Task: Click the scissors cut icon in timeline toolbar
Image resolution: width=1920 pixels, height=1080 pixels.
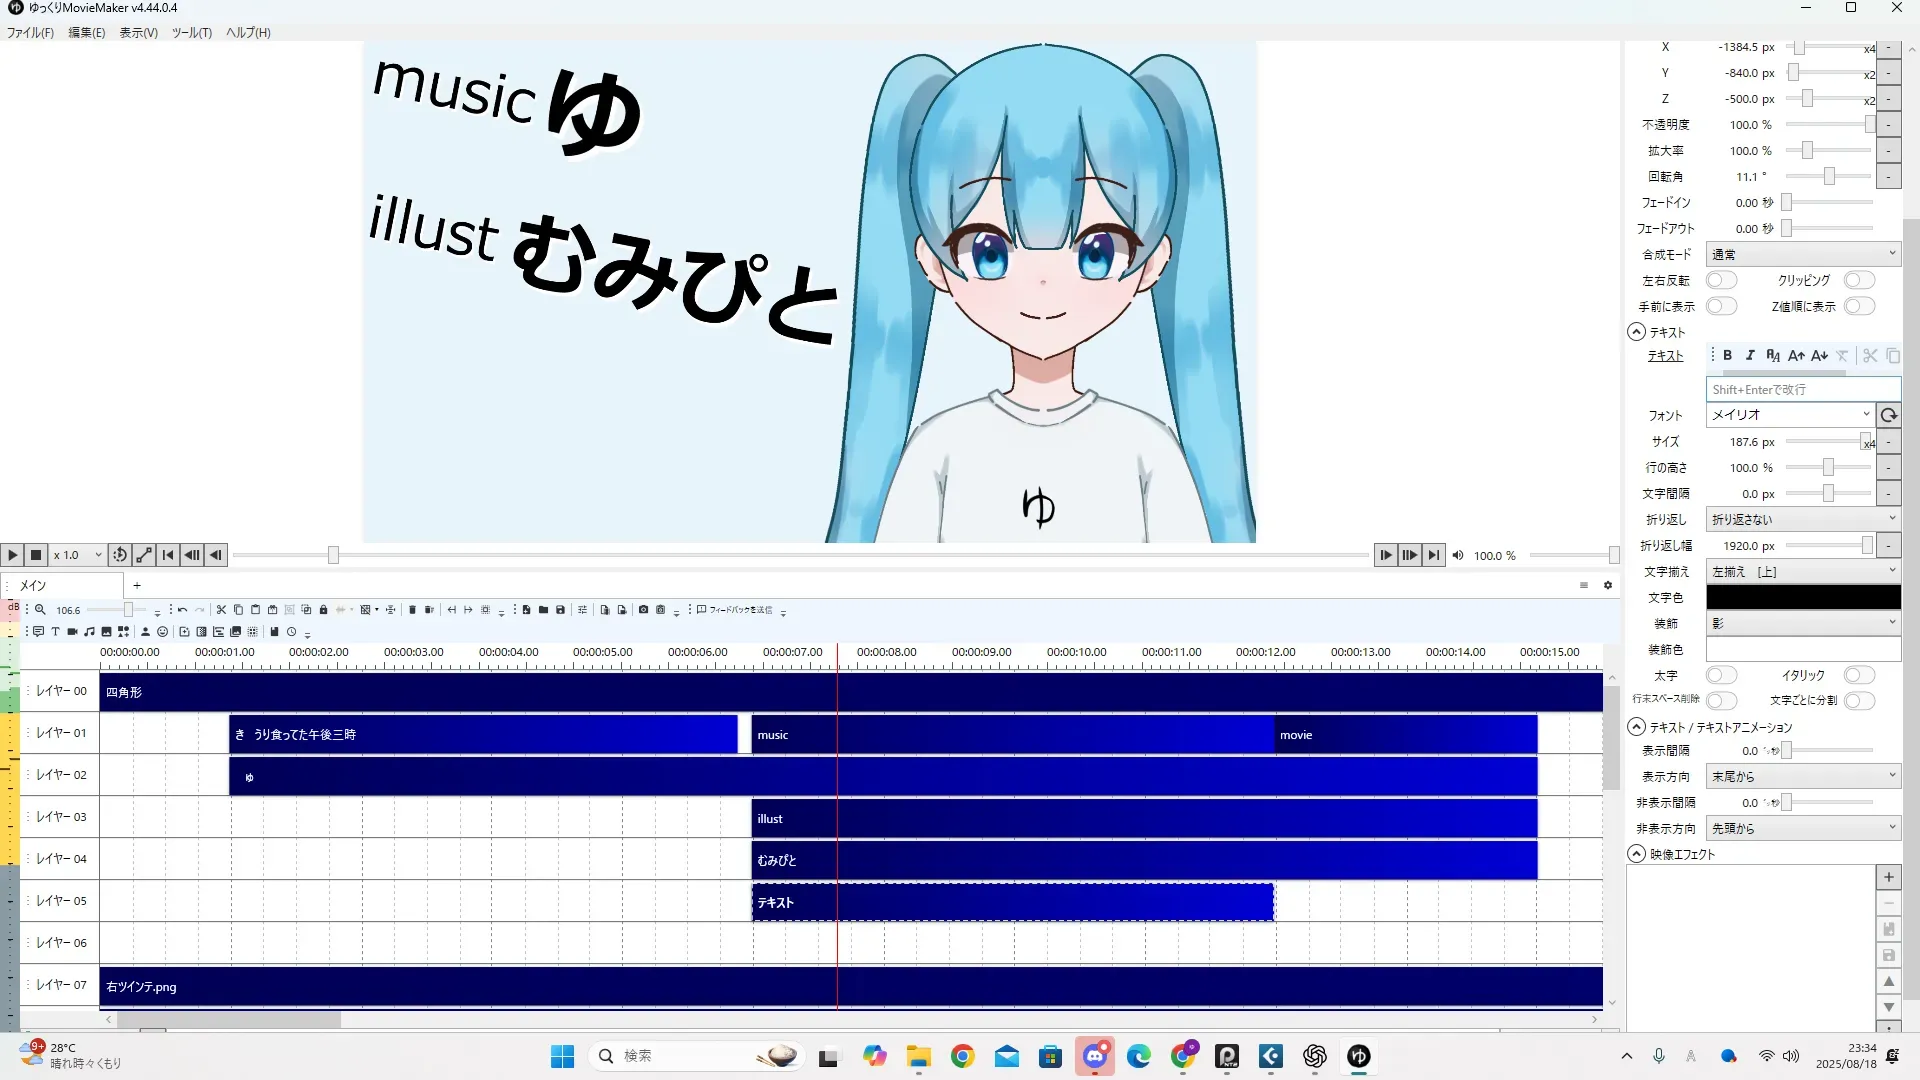Action: tap(221, 610)
